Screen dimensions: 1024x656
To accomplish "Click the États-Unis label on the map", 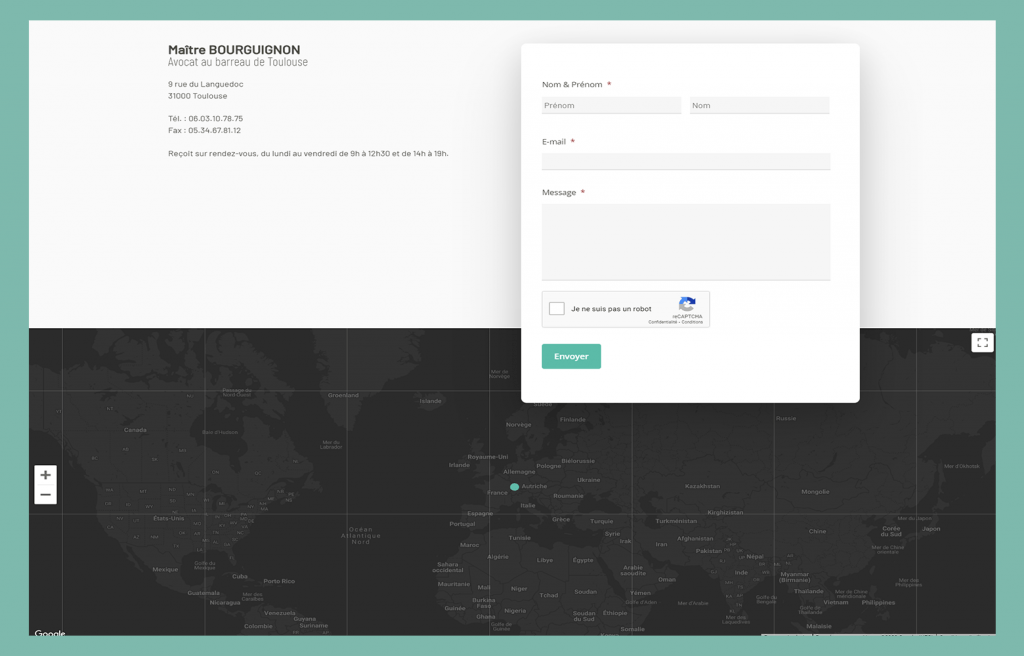I will pos(168,518).
